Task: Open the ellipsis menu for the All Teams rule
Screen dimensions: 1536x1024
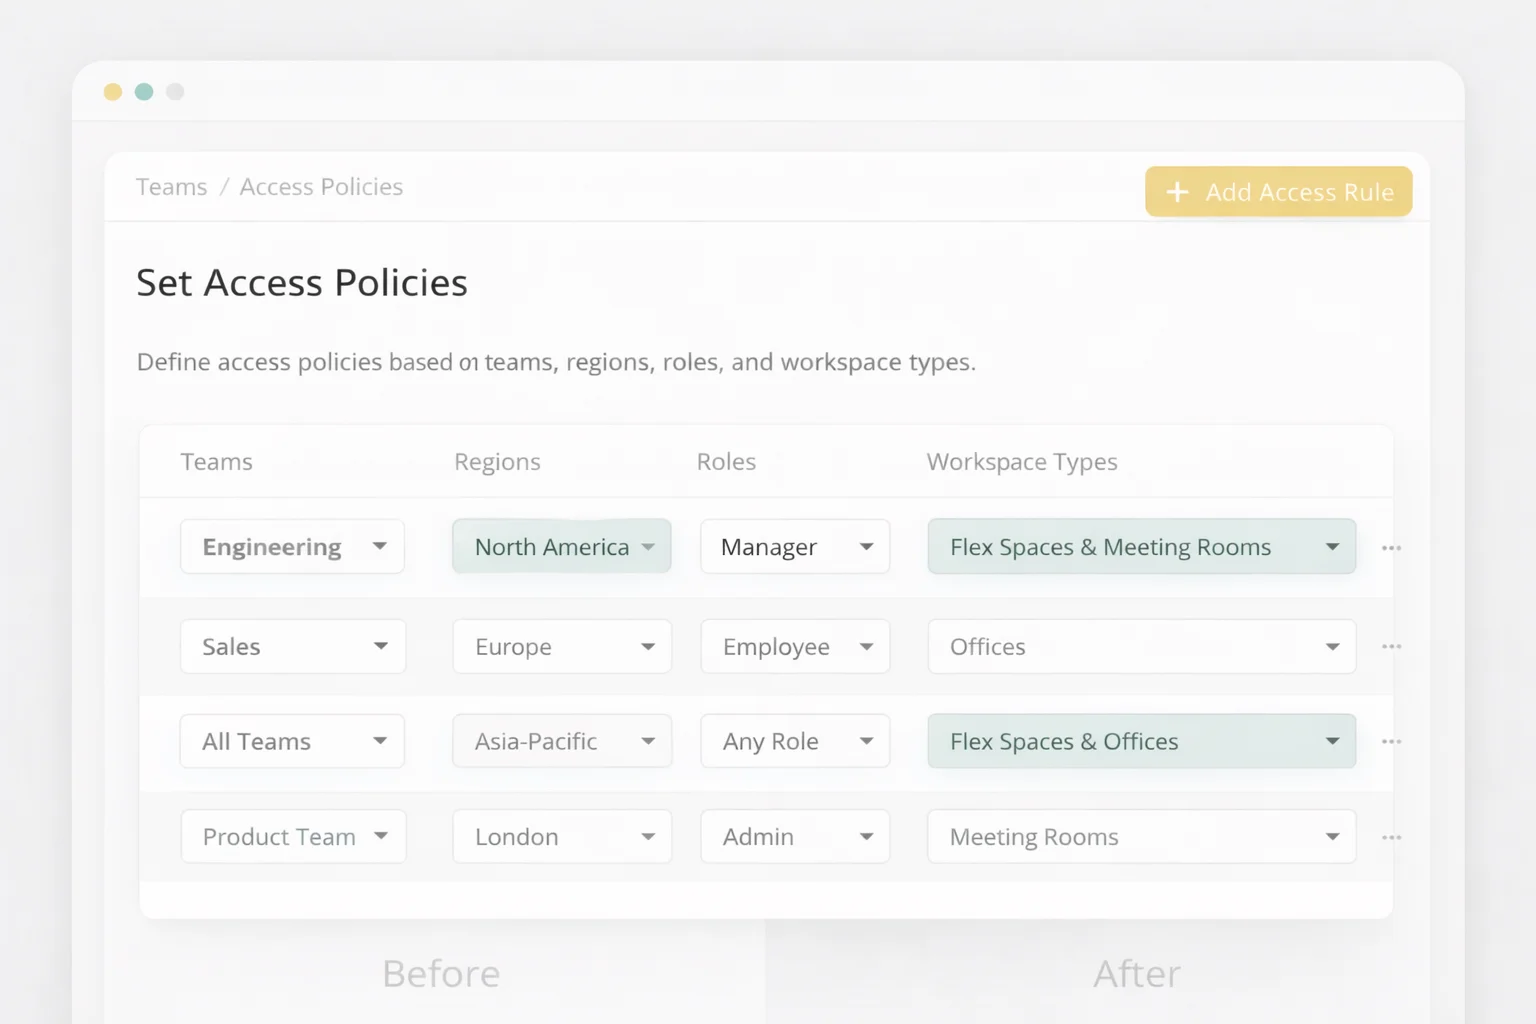Action: [x=1391, y=741]
